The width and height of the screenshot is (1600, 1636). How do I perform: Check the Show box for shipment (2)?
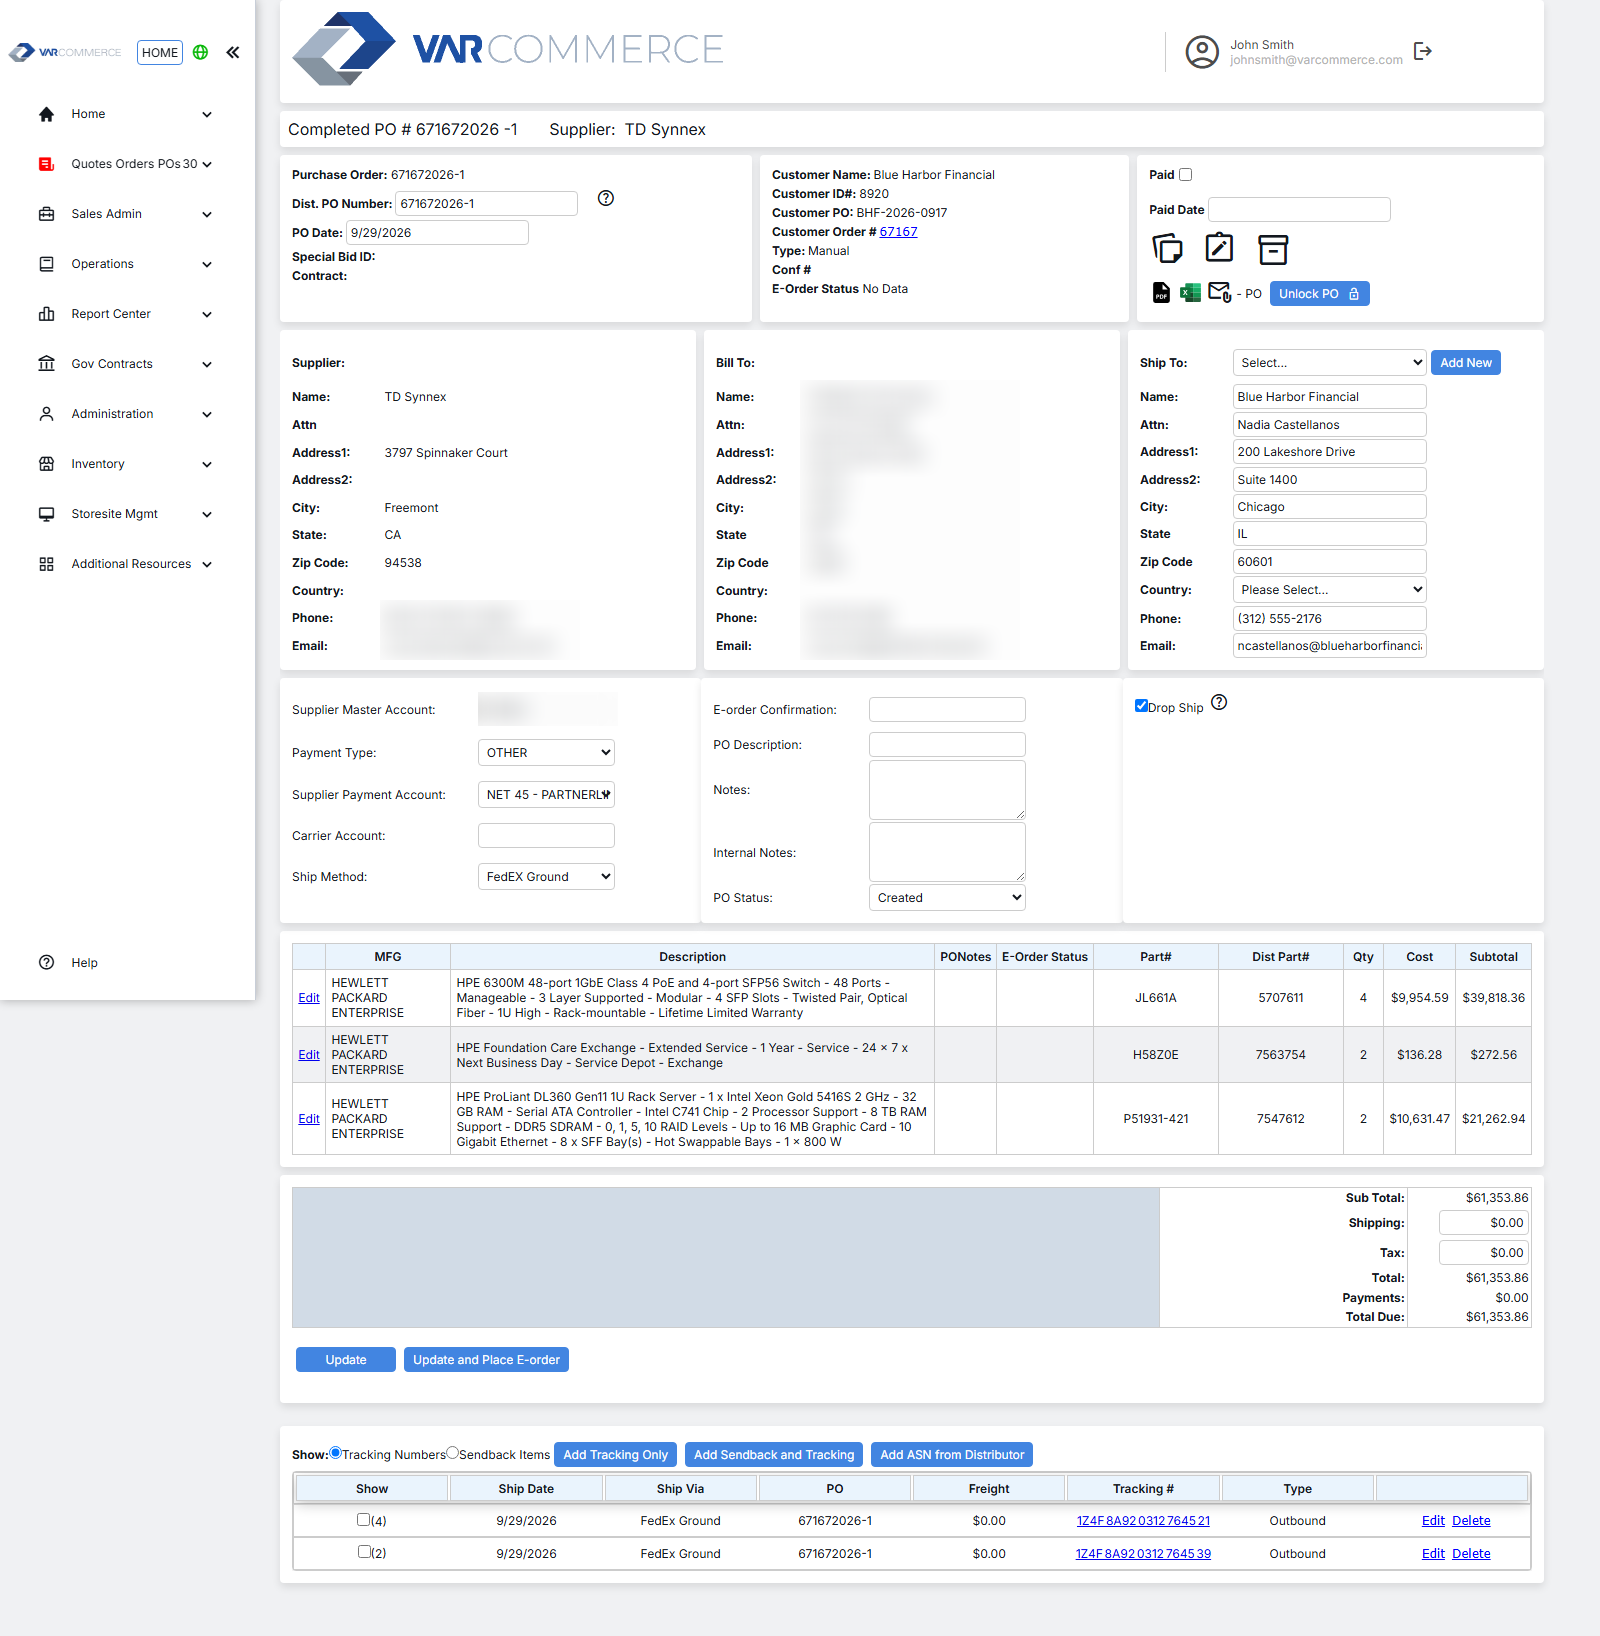[364, 1552]
